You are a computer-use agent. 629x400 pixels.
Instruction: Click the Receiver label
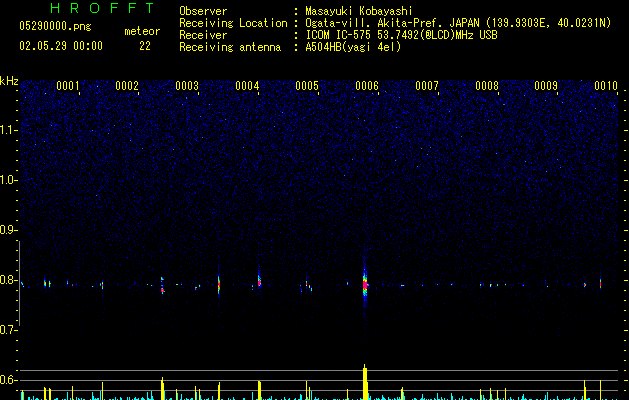point(203,35)
